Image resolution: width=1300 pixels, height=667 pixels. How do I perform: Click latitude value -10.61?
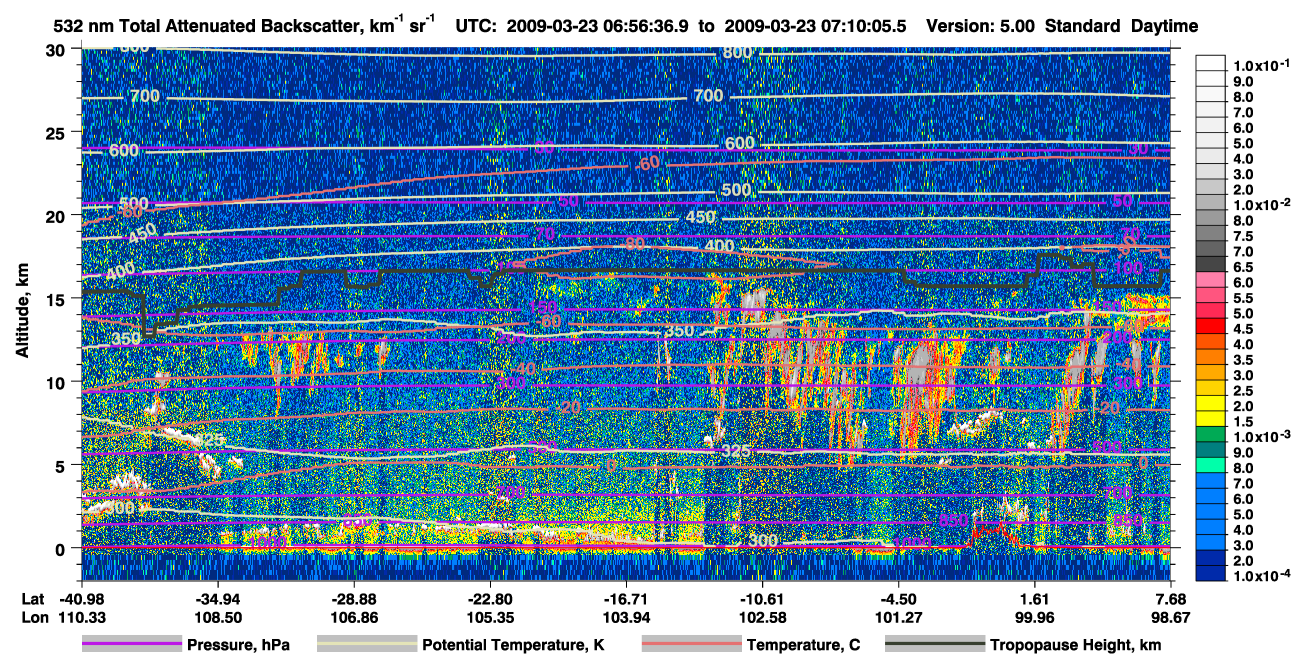[763, 598]
